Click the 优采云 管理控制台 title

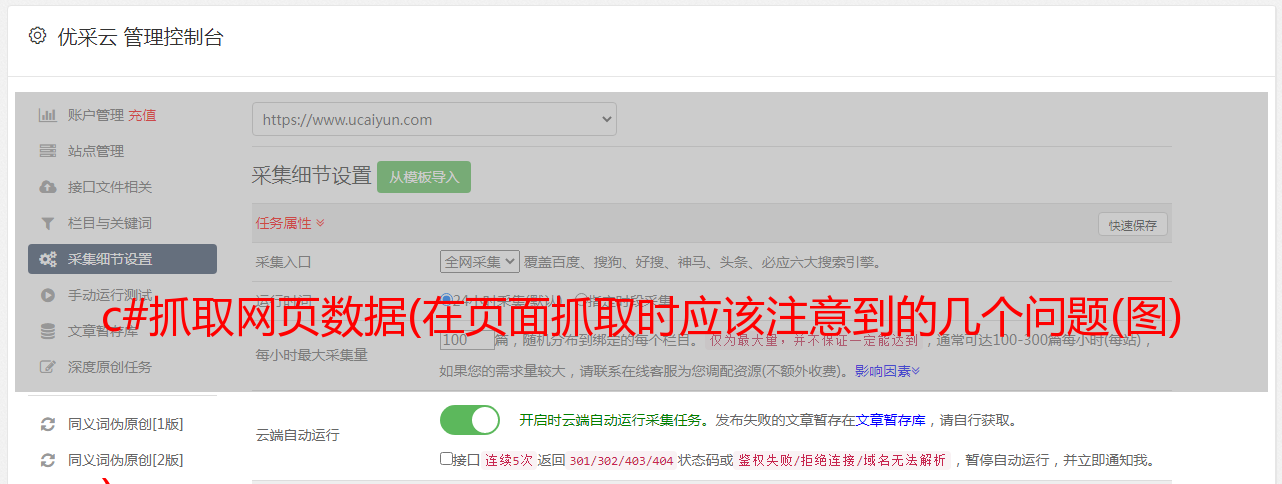coord(140,37)
